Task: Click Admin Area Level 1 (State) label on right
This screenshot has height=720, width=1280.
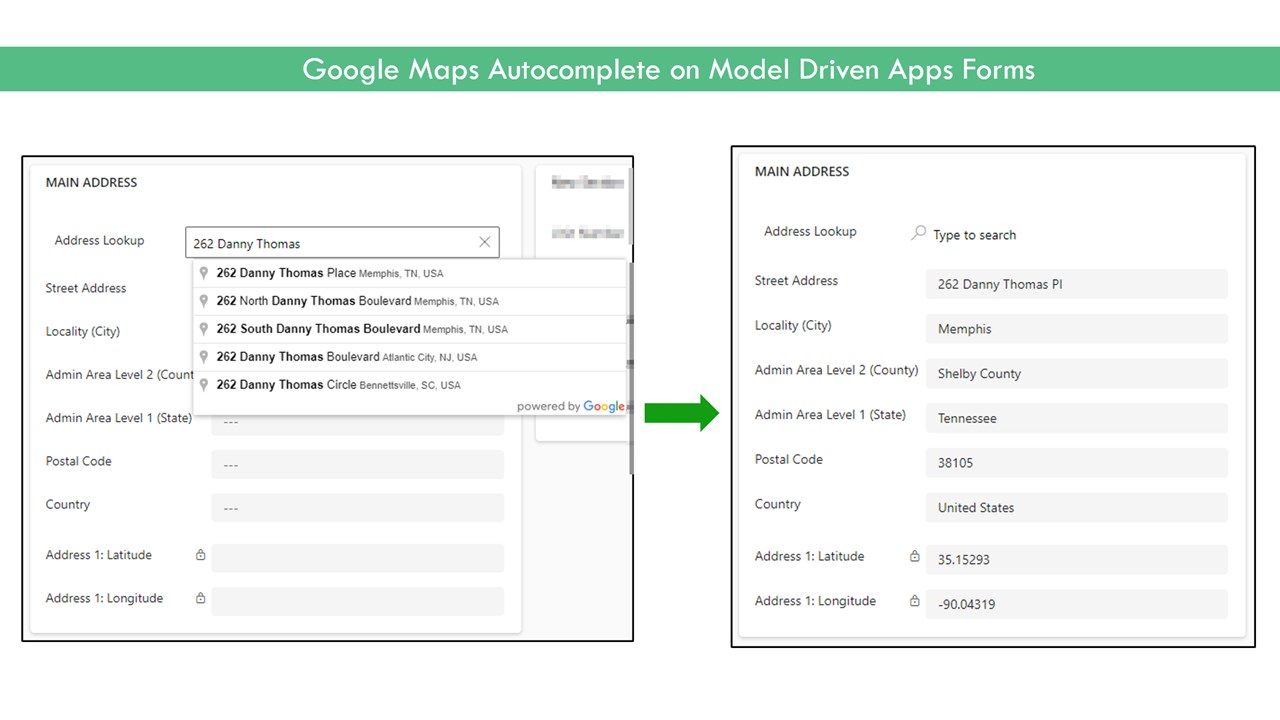Action: [830, 414]
